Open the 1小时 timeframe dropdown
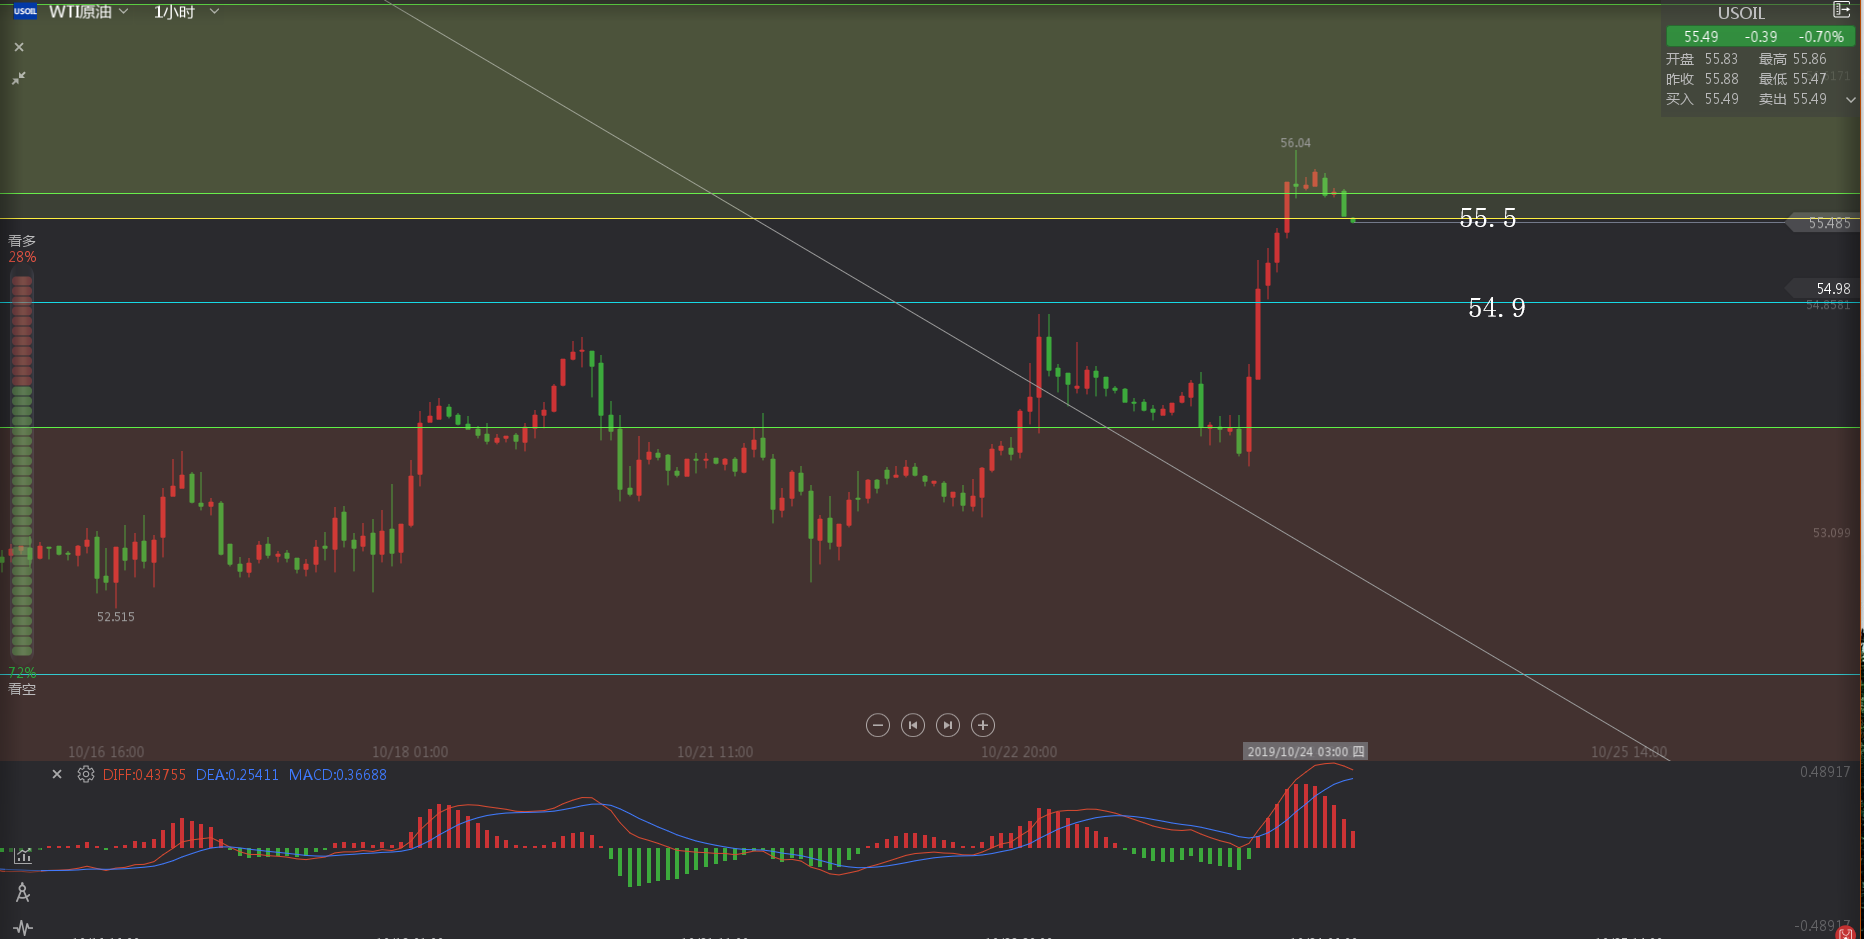1864x939 pixels. click(x=186, y=11)
